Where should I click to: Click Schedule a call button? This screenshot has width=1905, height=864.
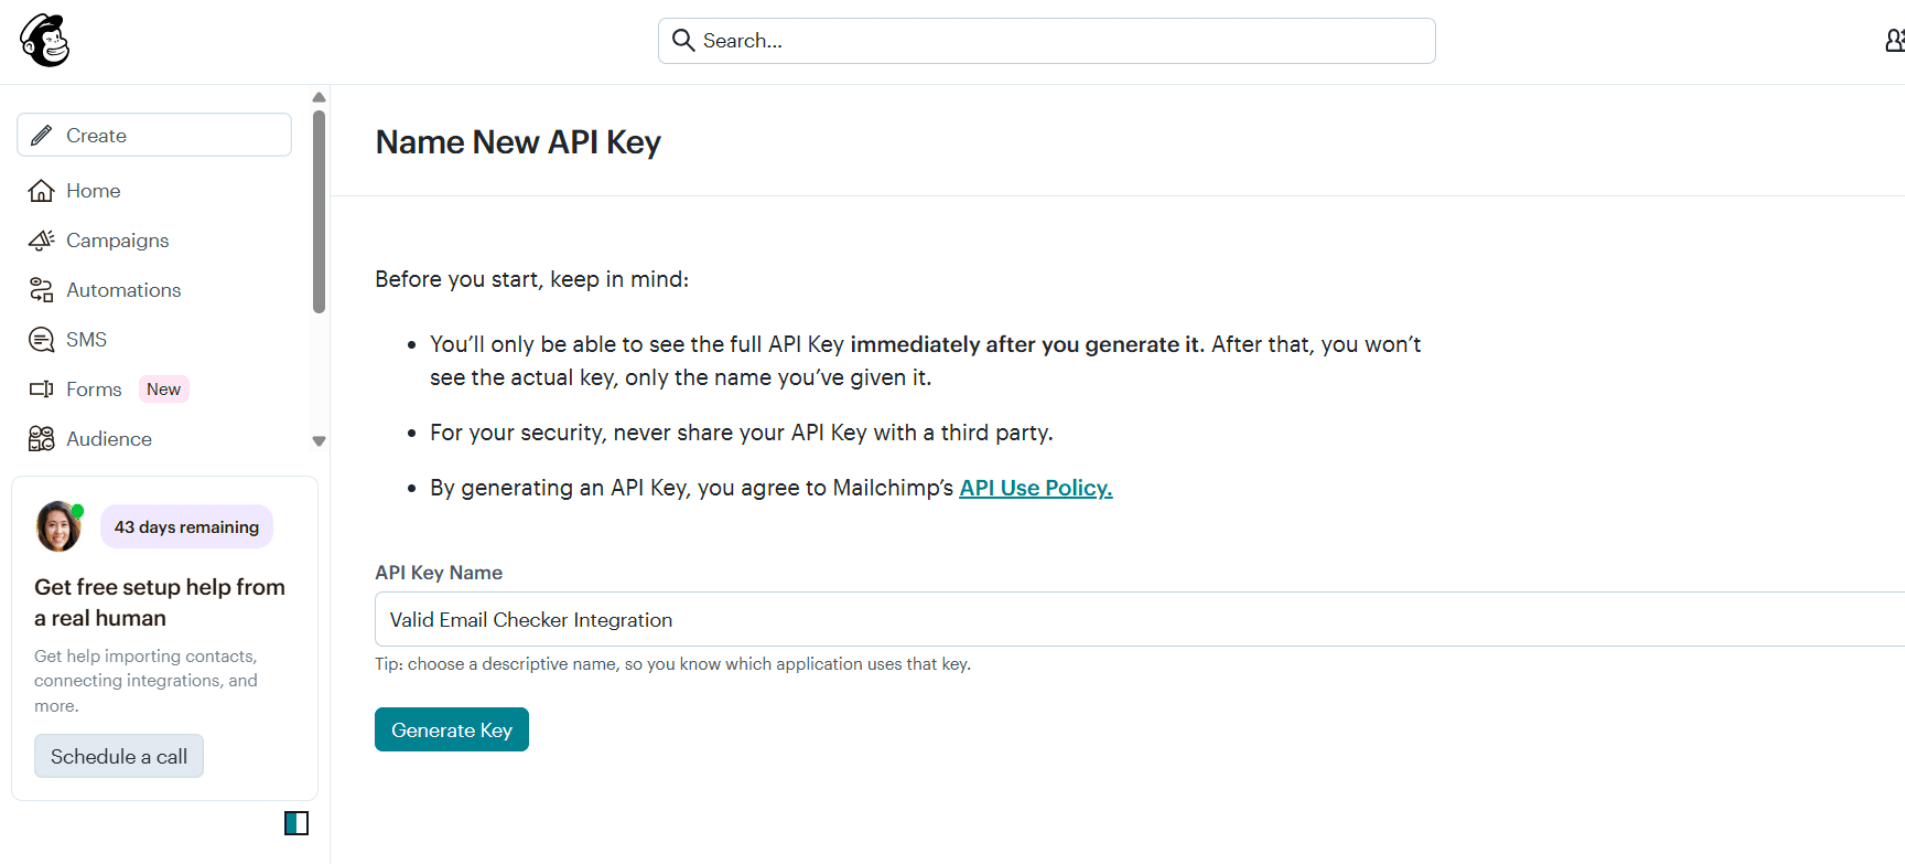coord(119,756)
